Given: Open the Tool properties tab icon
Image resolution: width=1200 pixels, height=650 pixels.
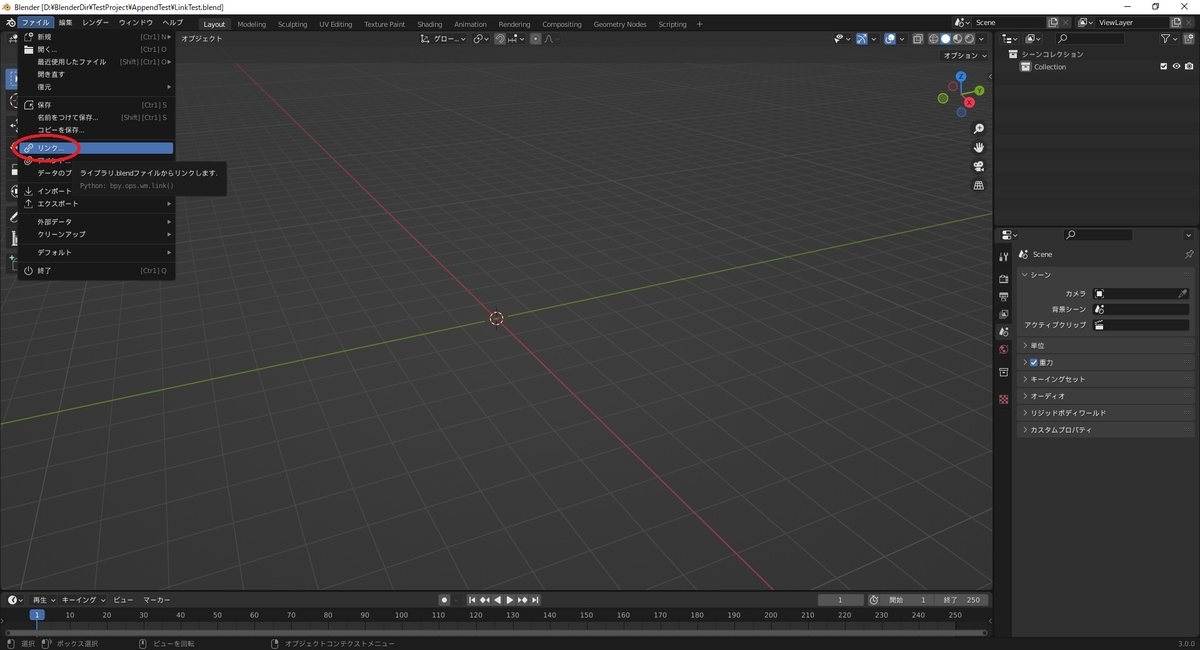Looking at the screenshot, I should 1003,256.
